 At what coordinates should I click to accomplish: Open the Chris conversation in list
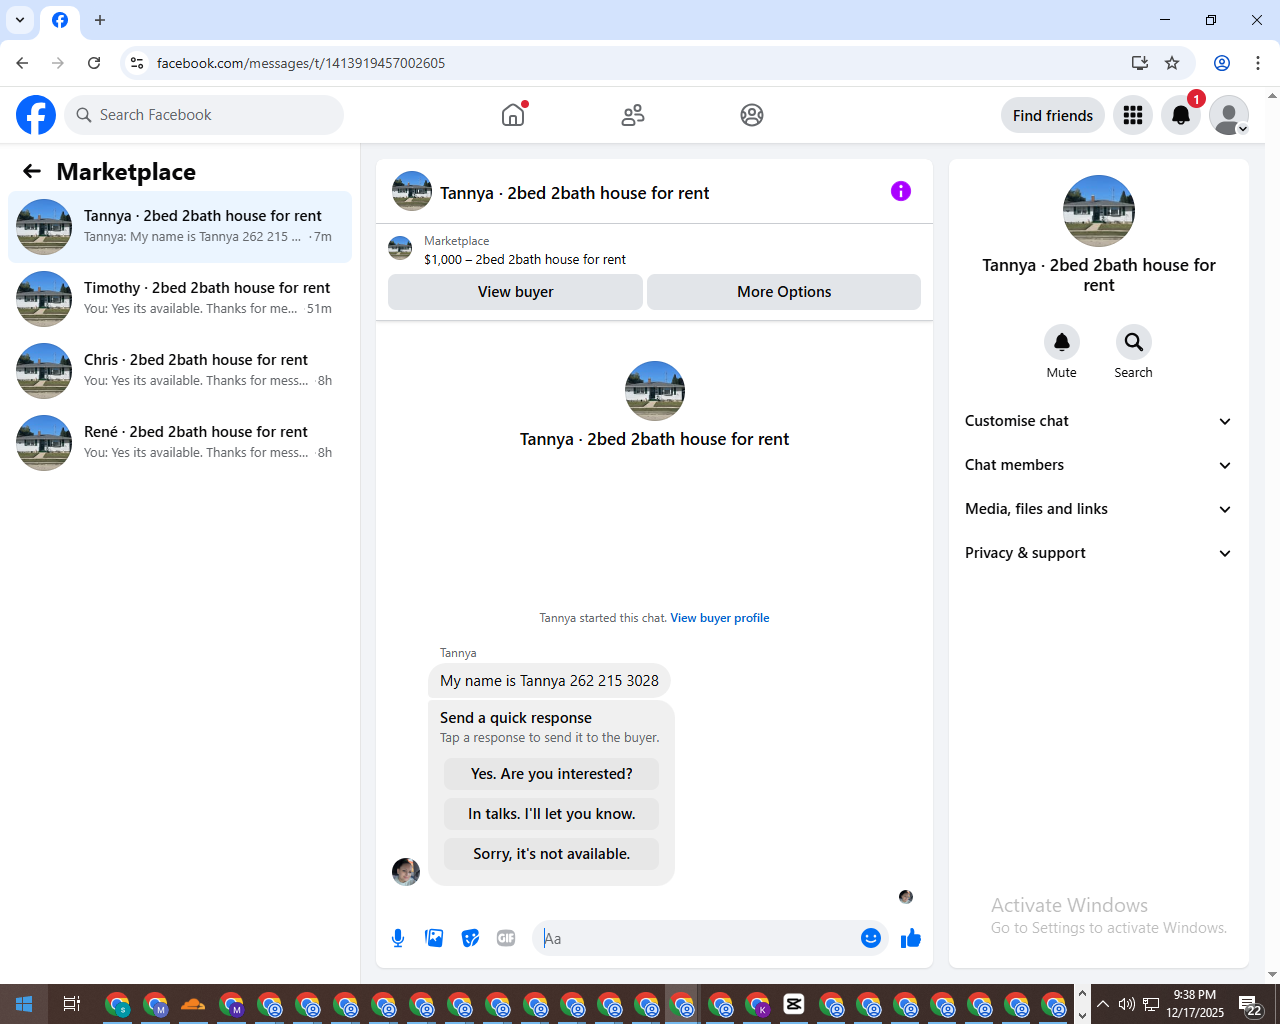tap(180, 371)
